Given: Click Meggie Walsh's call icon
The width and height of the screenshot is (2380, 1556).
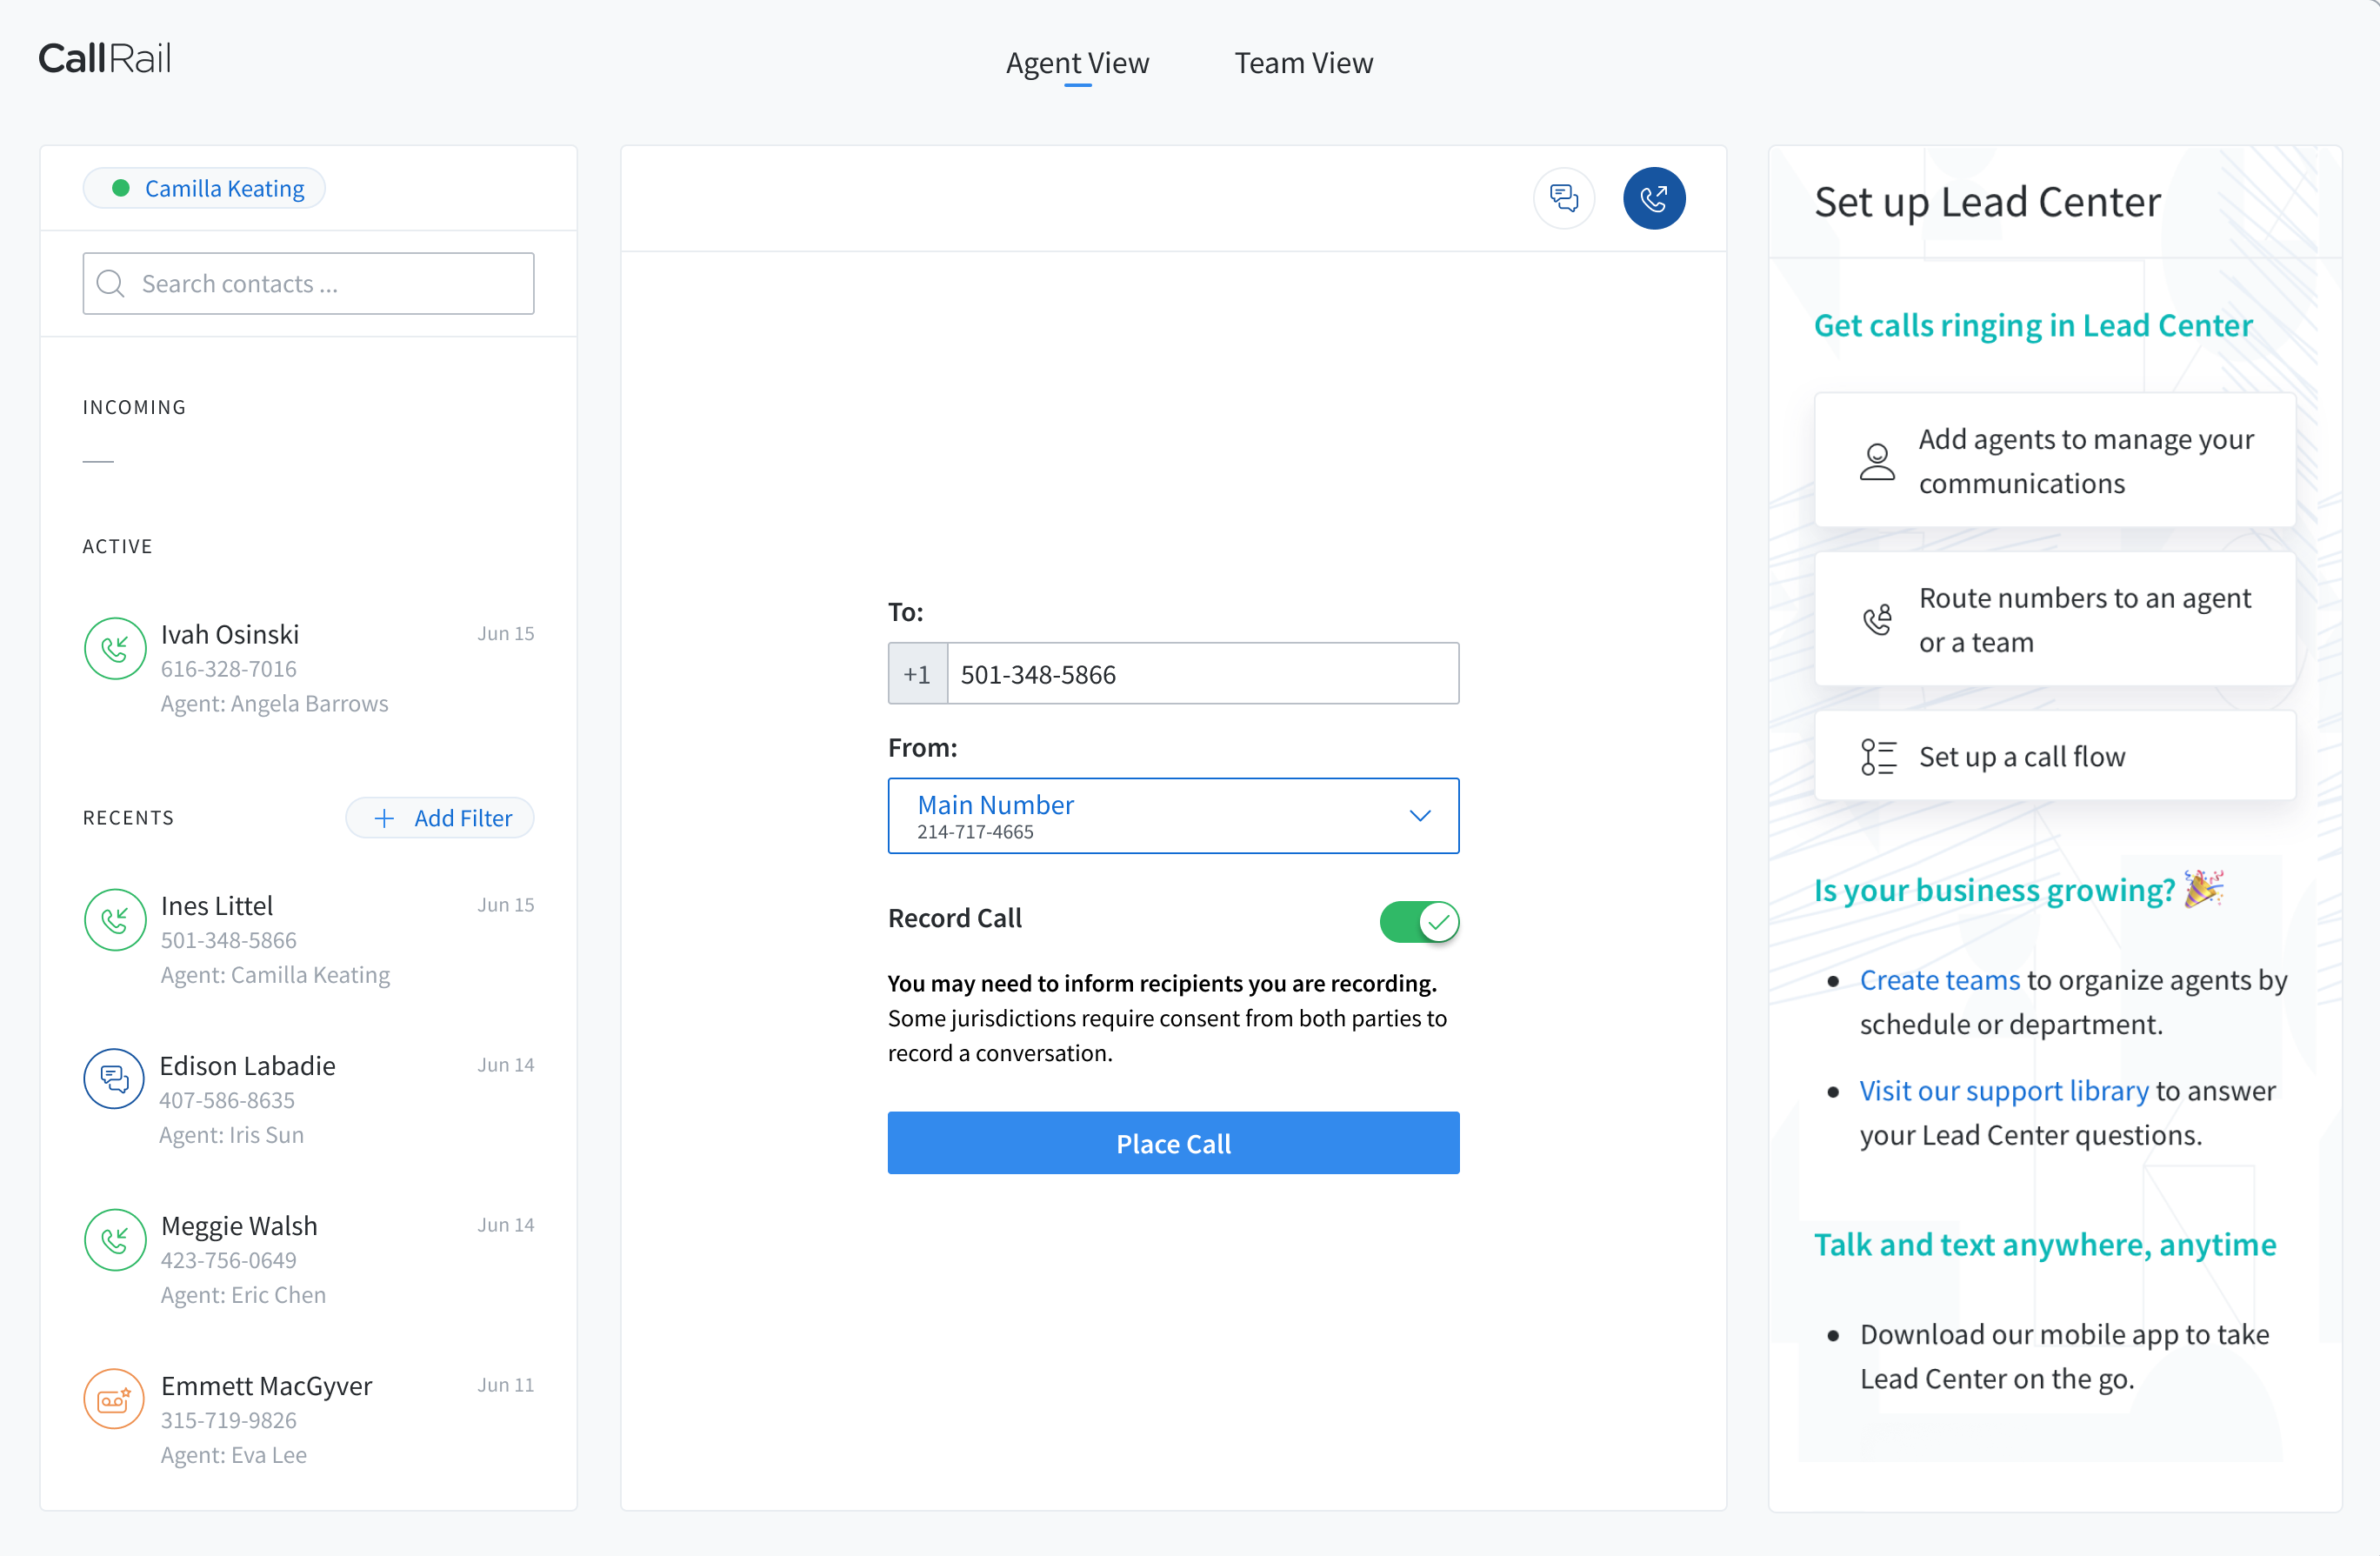Looking at the screenshot, I should 115,1240.
